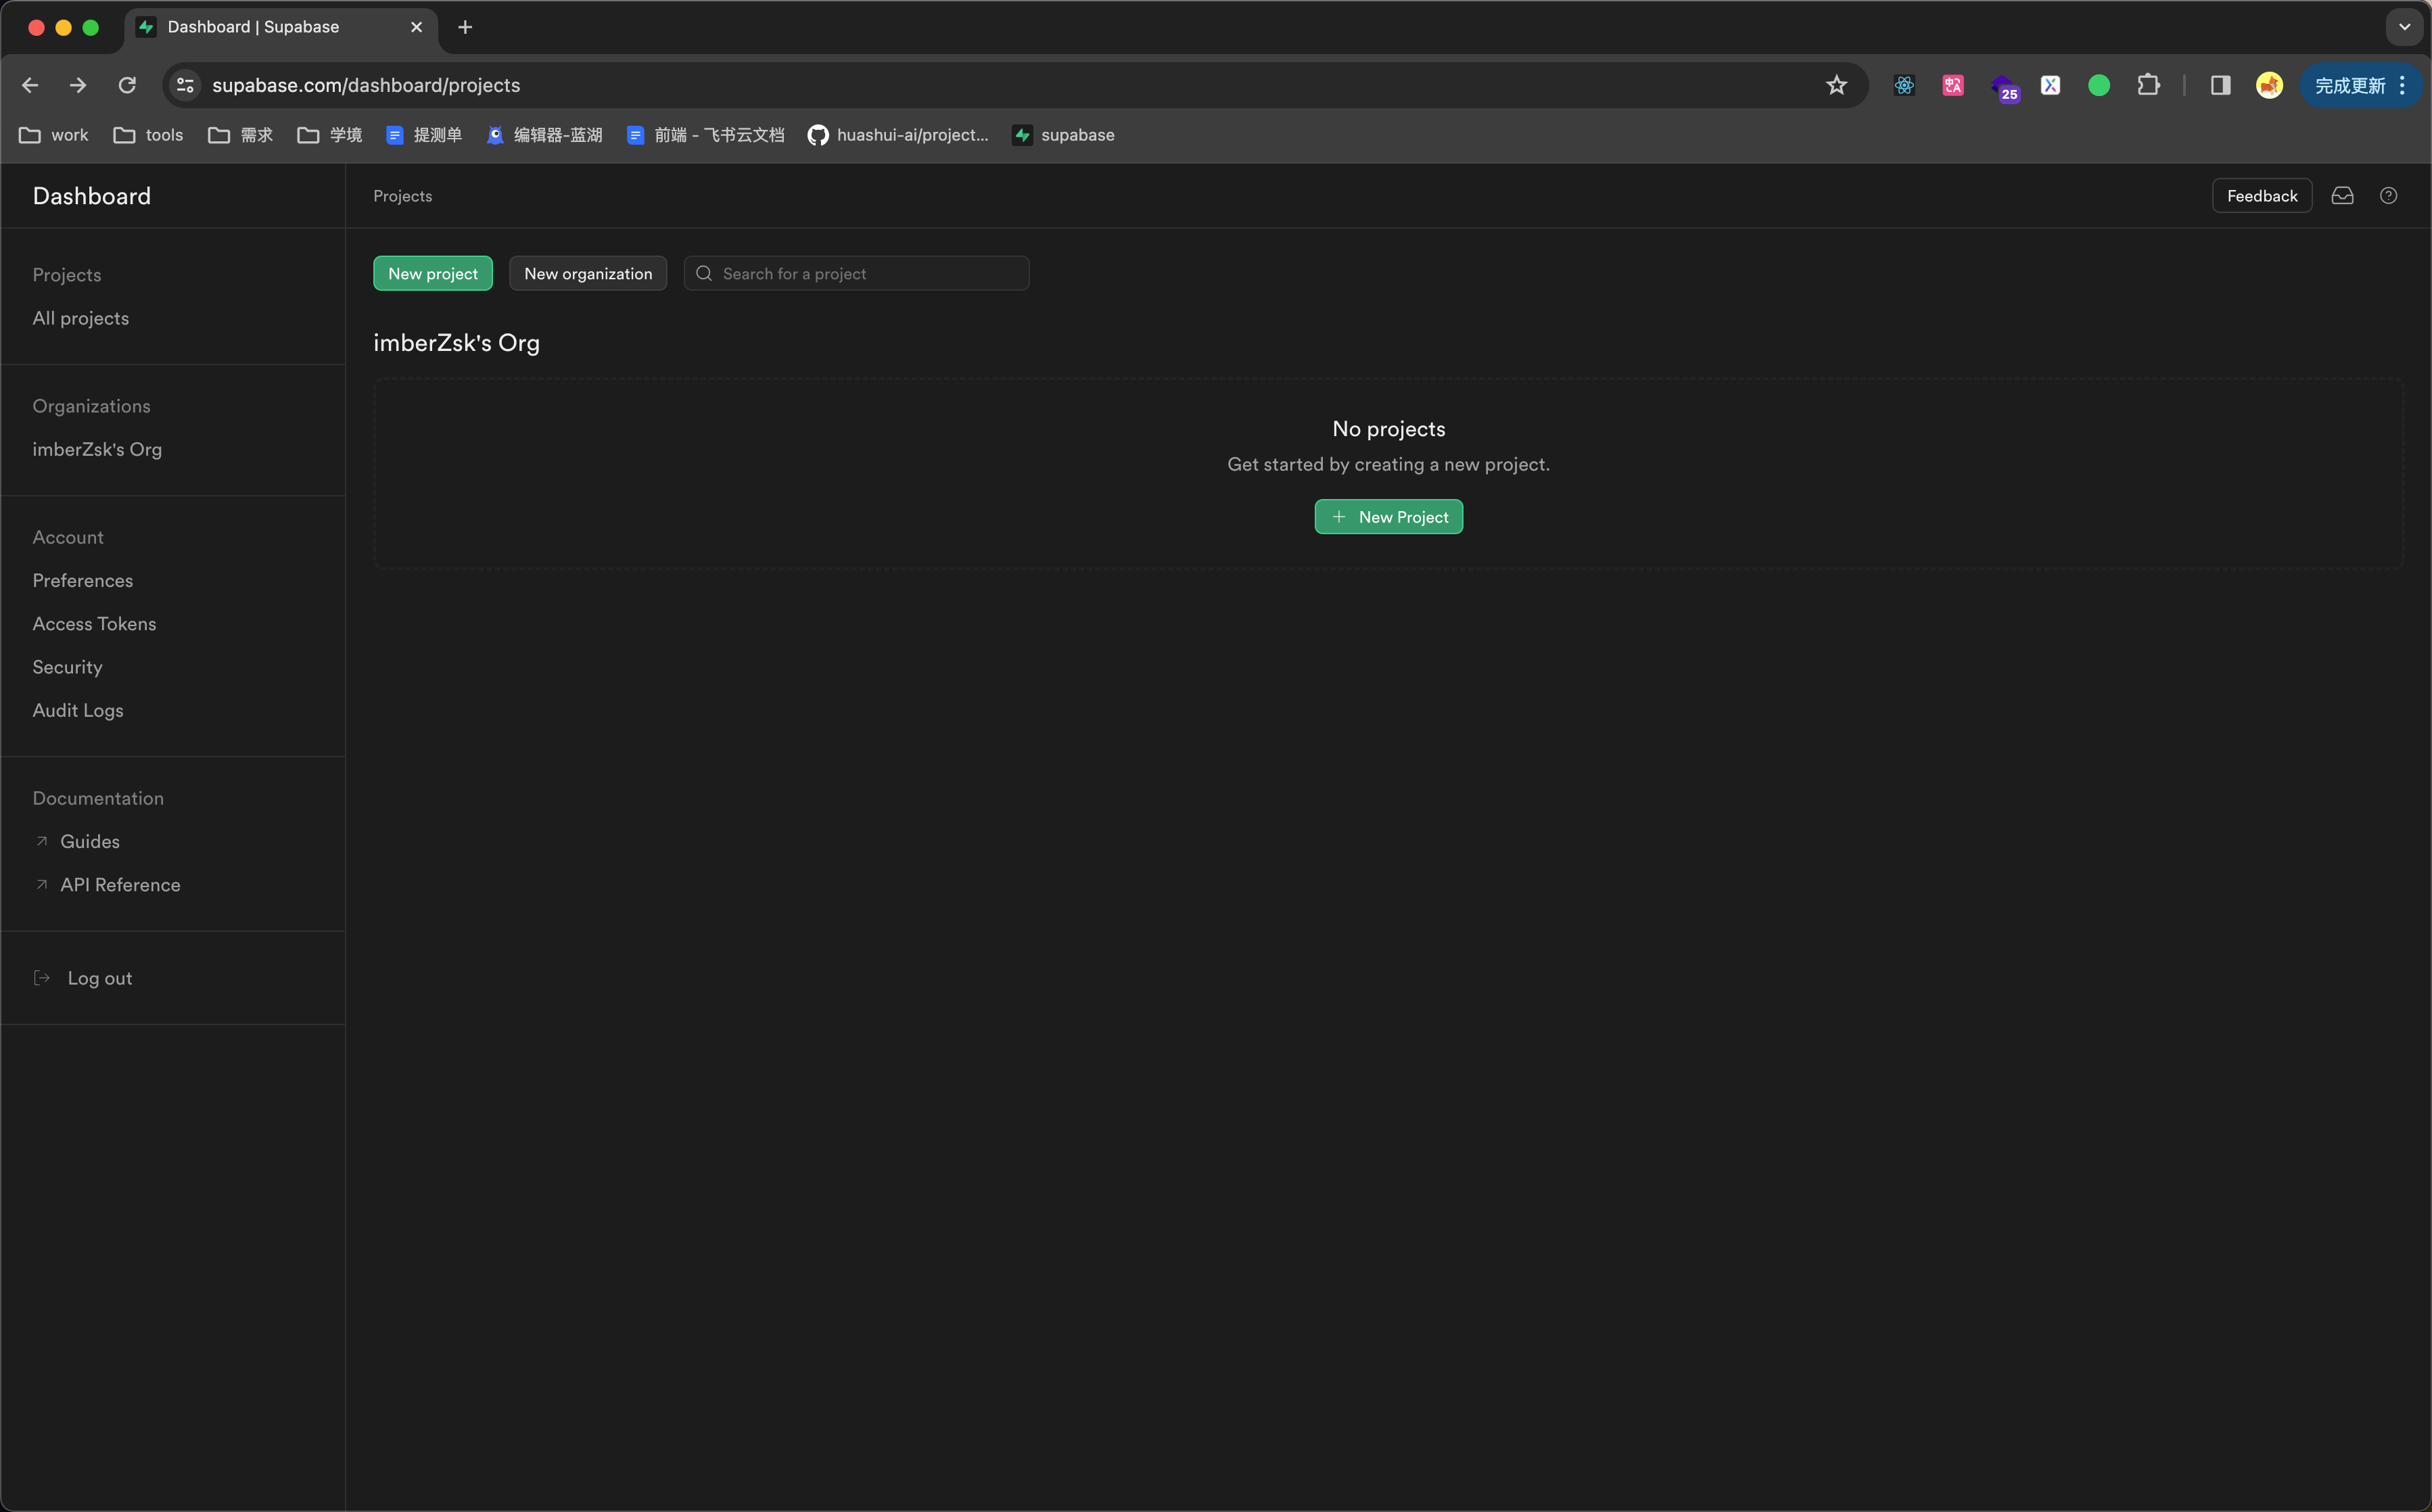
Task: Open the 提测单 bookmark
Action: click(x=424, y=135)
